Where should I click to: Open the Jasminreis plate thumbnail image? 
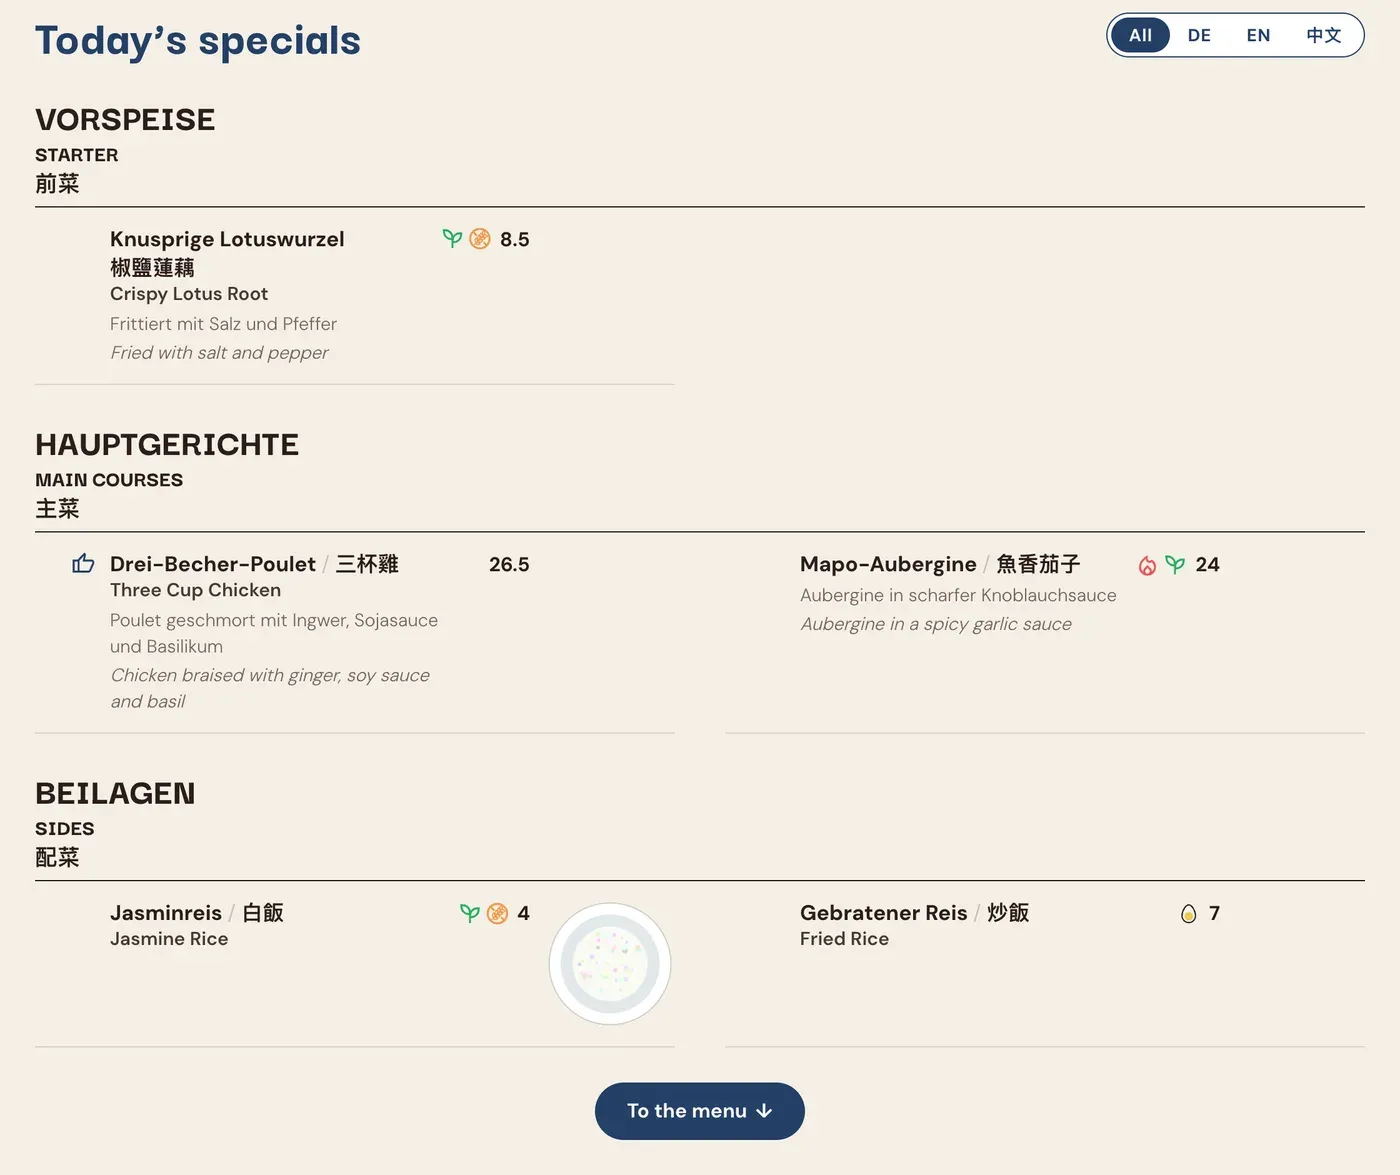click(610, 964)
